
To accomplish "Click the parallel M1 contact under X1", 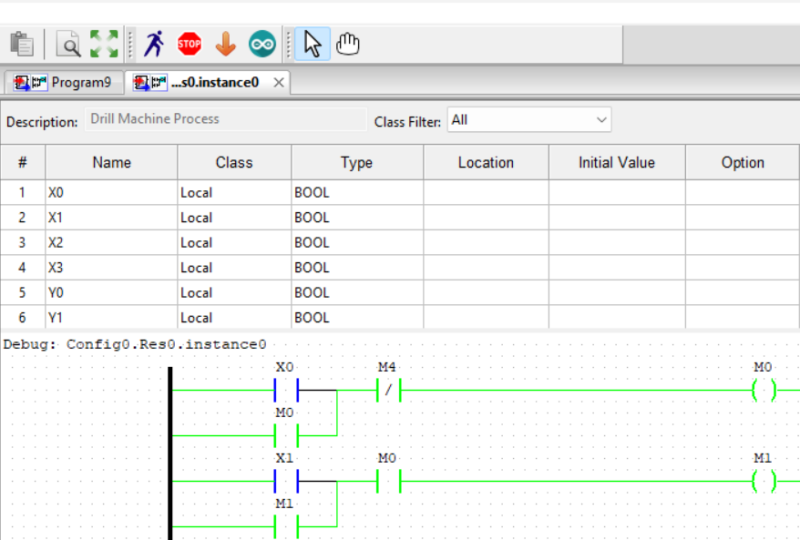I will 286,526.
